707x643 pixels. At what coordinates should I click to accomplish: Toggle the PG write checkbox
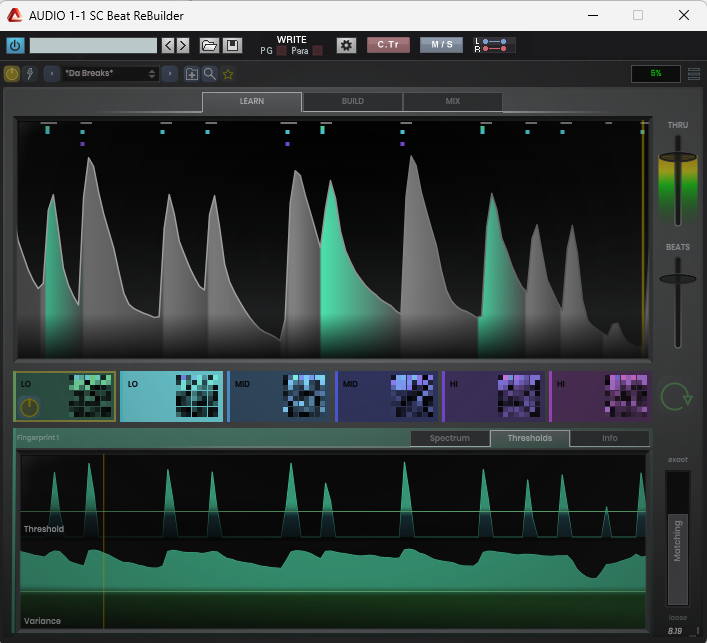point(282,51)
